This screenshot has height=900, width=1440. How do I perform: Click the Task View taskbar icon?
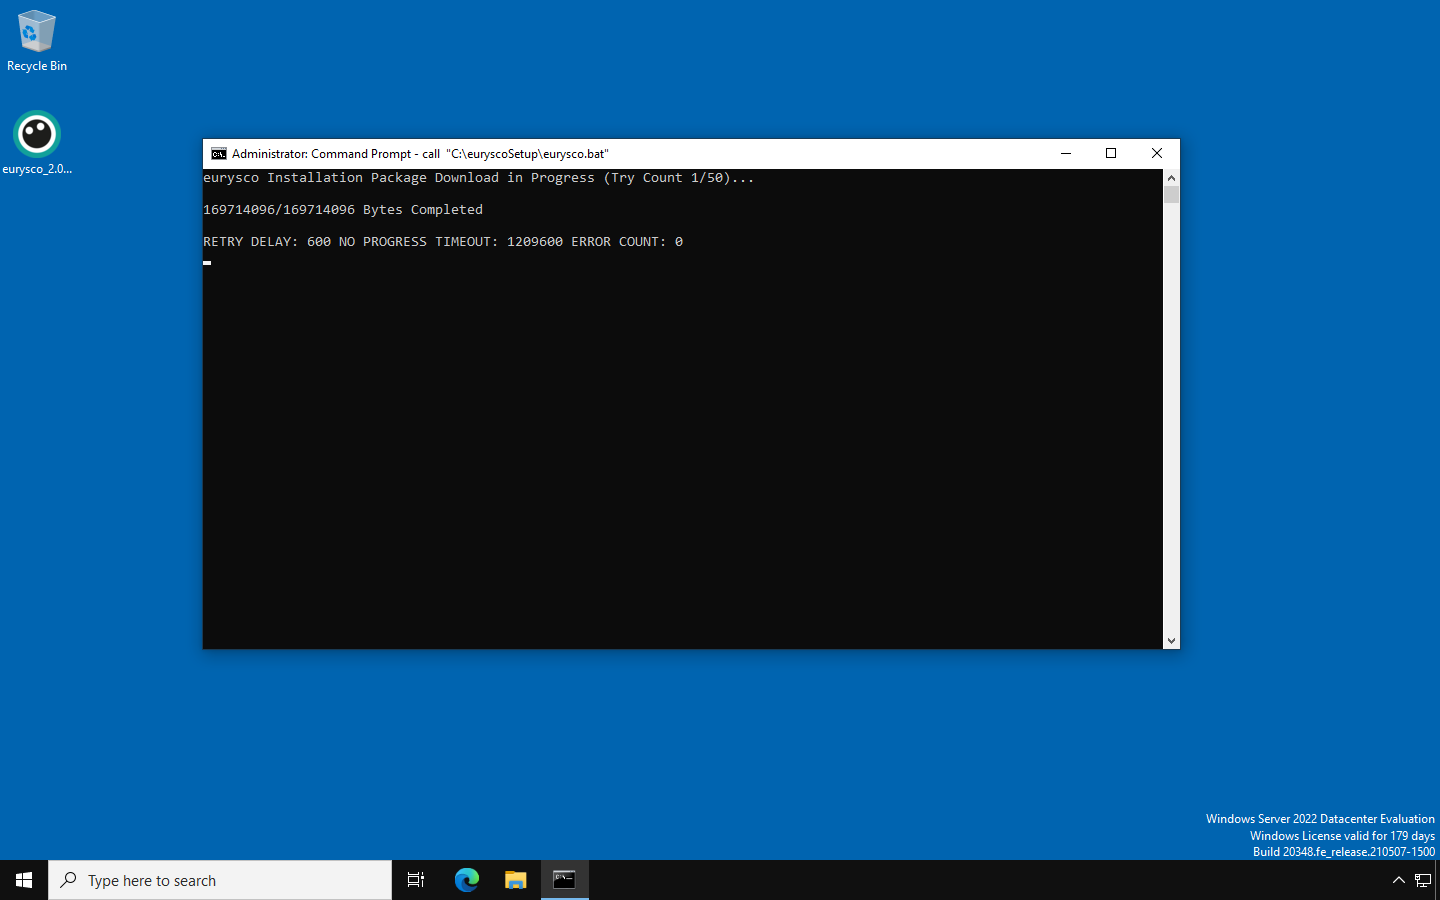click(x=416, y=880)
